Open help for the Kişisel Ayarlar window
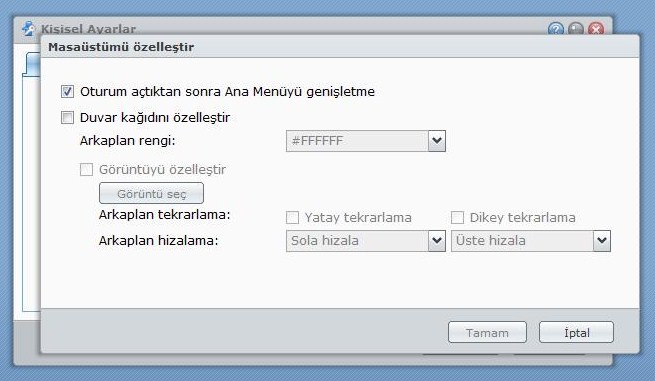 point(556,29)
